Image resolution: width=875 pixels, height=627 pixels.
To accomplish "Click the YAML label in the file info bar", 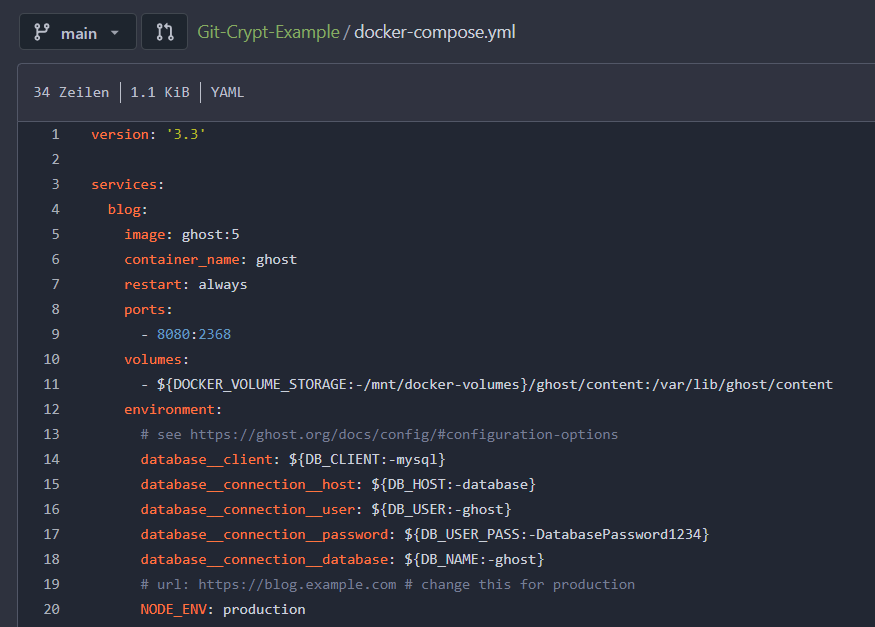I will [x=227, y=91].
